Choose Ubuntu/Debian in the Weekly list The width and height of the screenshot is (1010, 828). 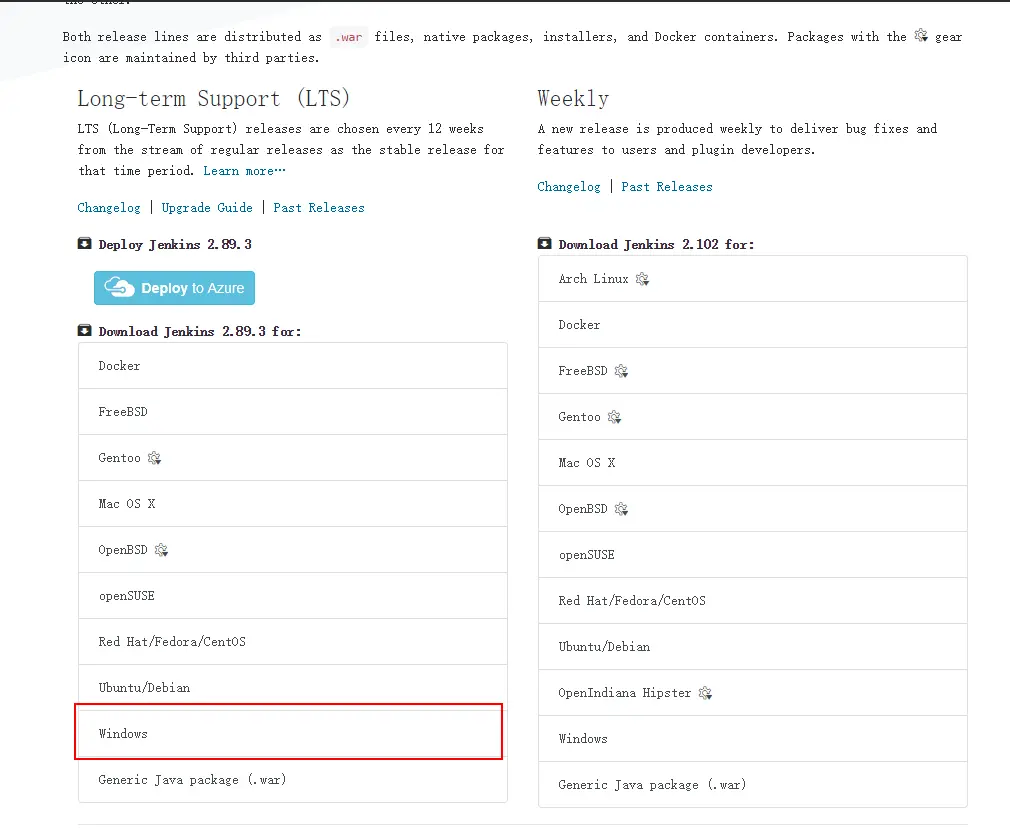click(752, 647)
